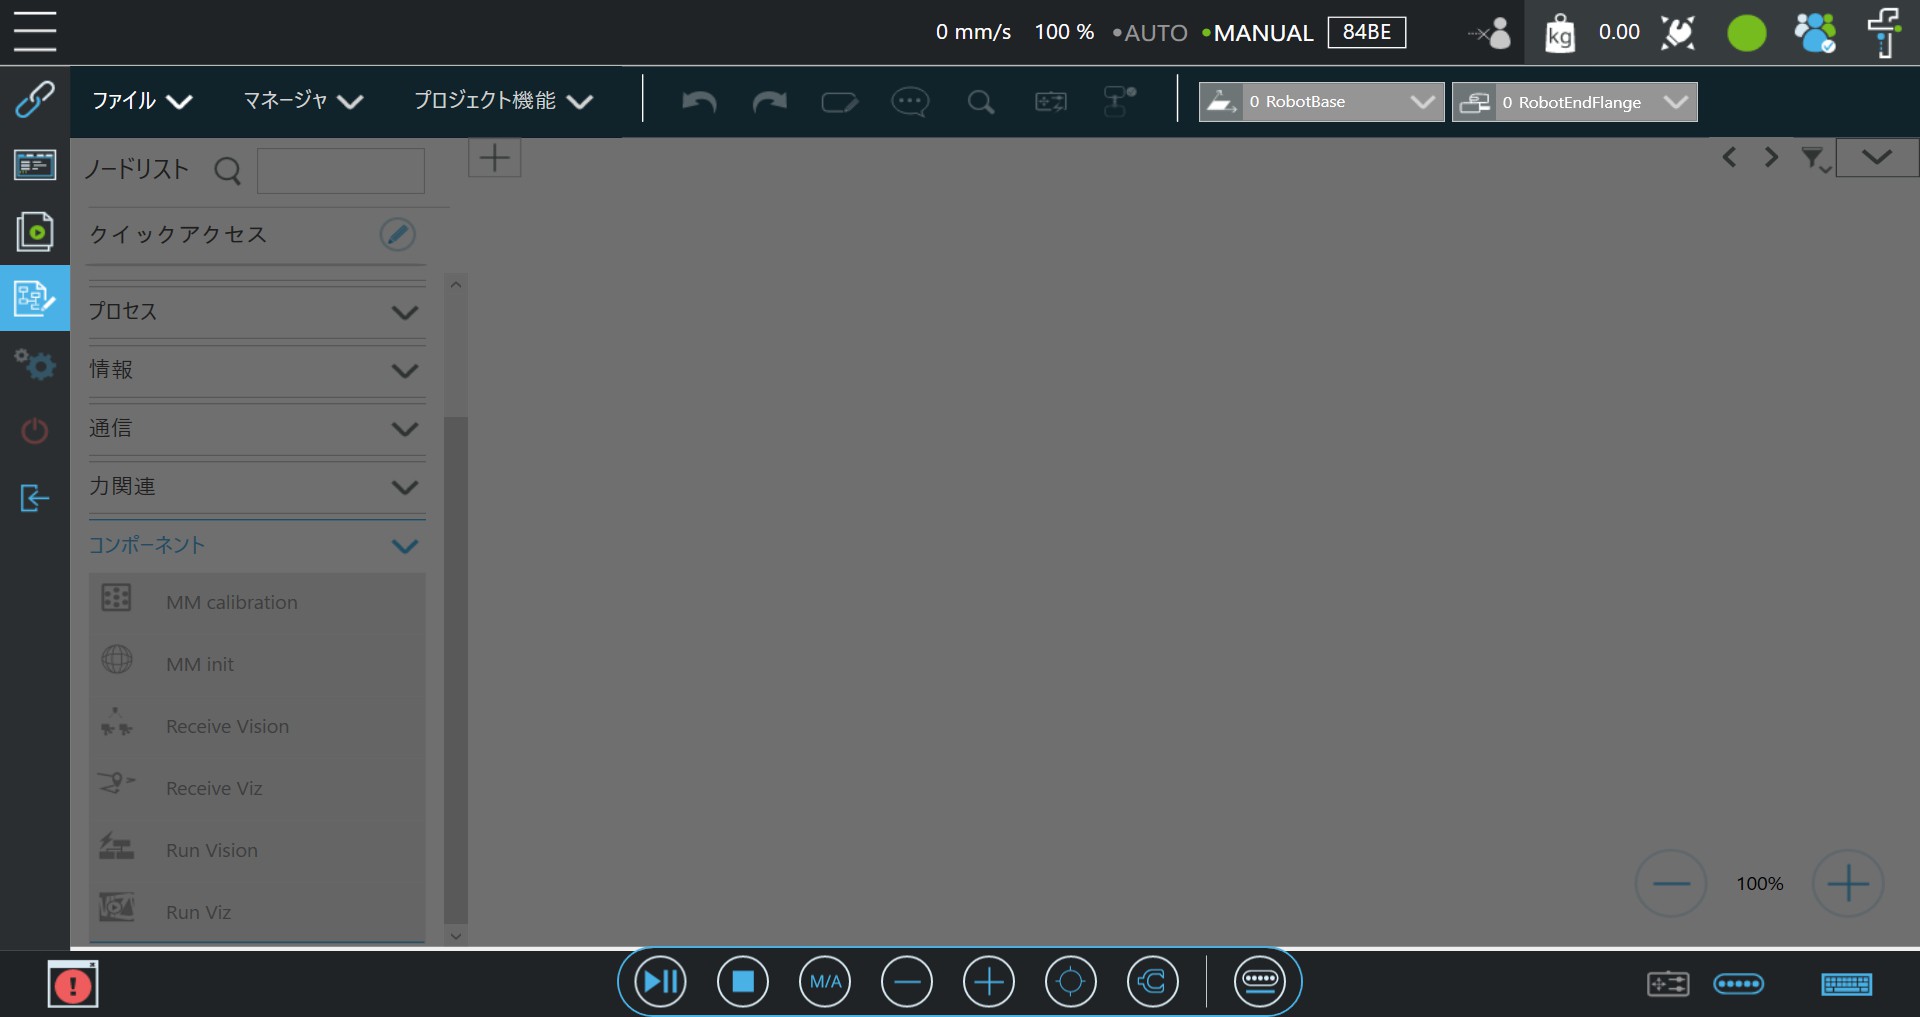Add a new tab with plus button
The image size is (1920, 1017).
495,158
